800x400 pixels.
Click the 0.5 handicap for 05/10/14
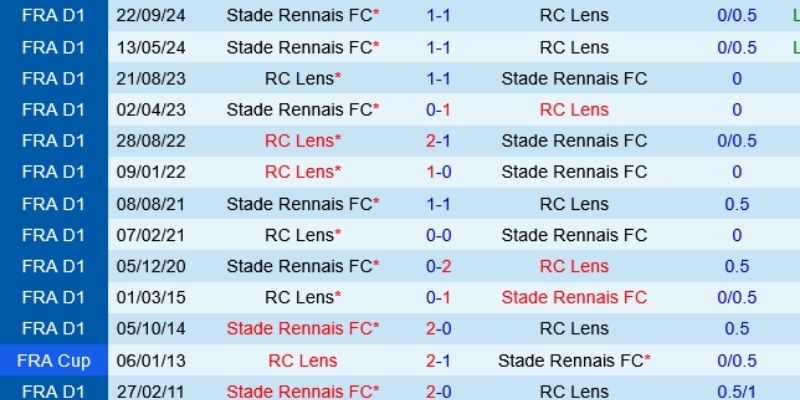[737, 328]
